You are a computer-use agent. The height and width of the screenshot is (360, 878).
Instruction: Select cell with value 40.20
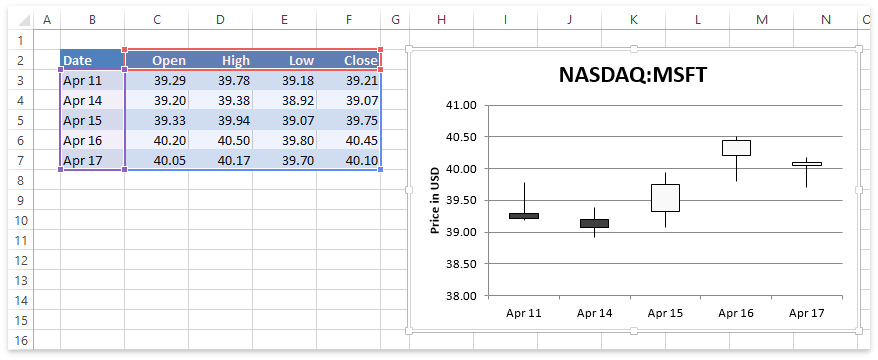coord(157,140)
